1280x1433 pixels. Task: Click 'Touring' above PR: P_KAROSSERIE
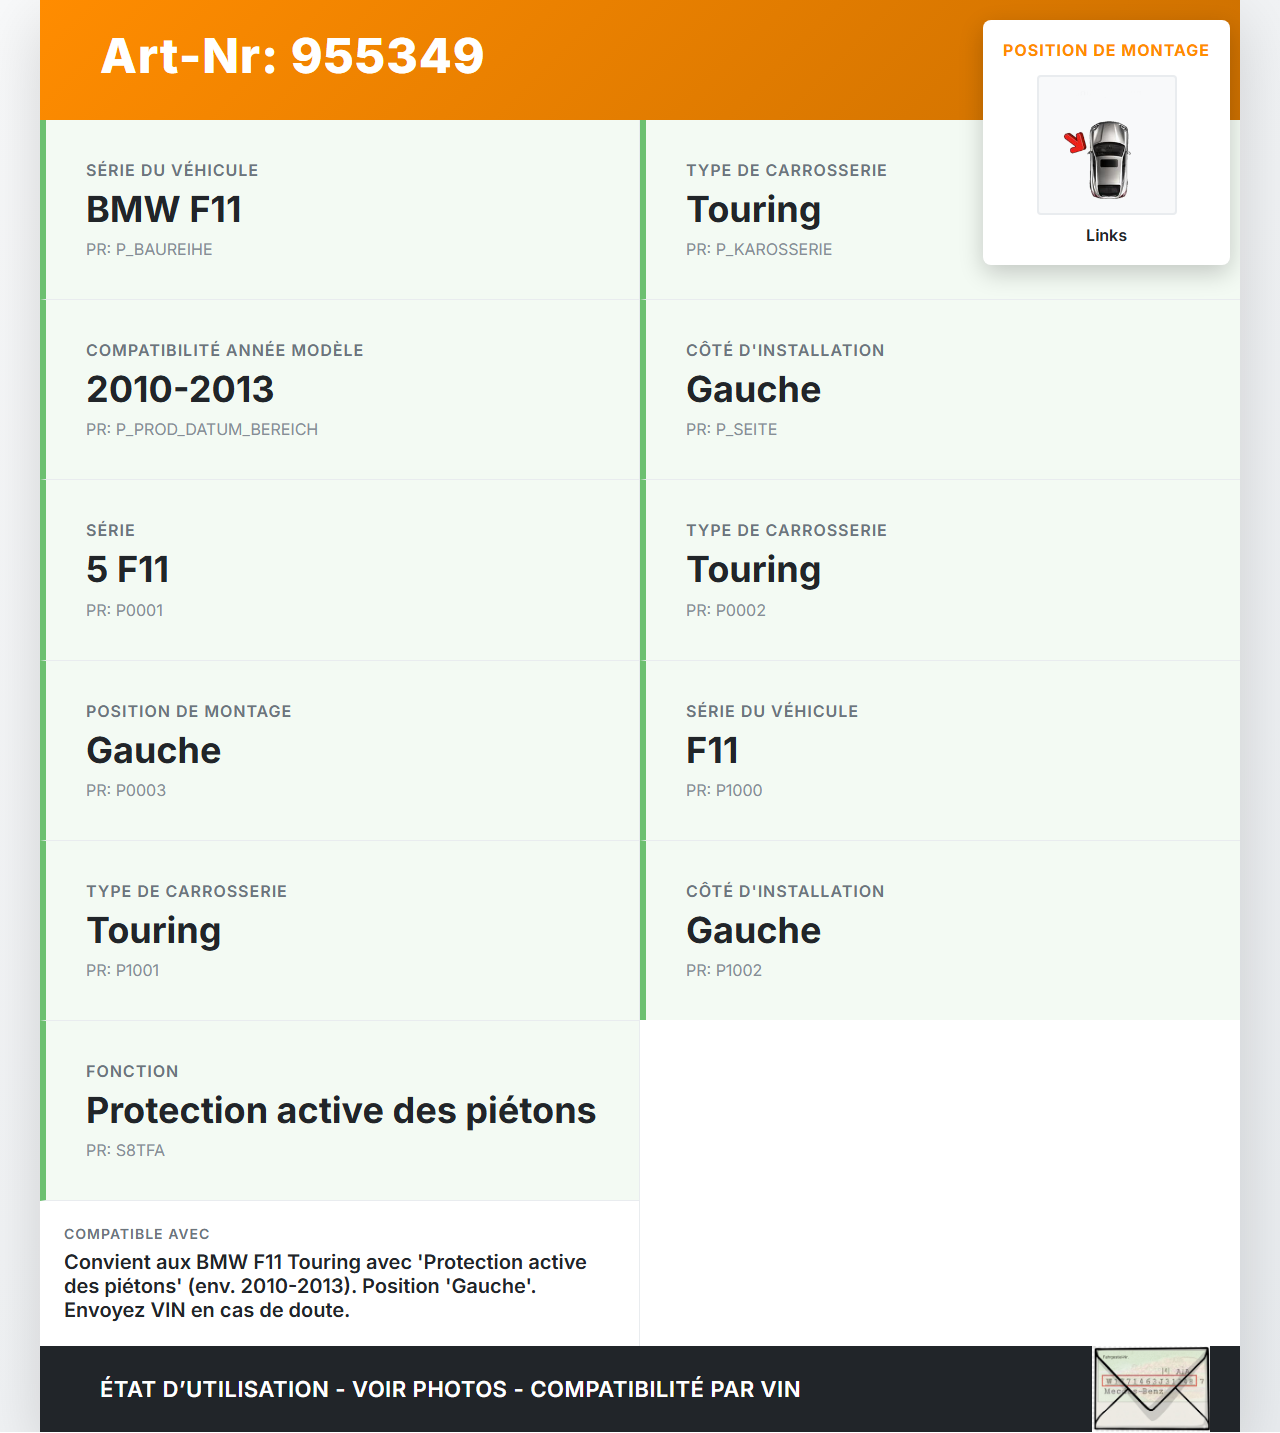pyautogui.click(x=753, y=210)
